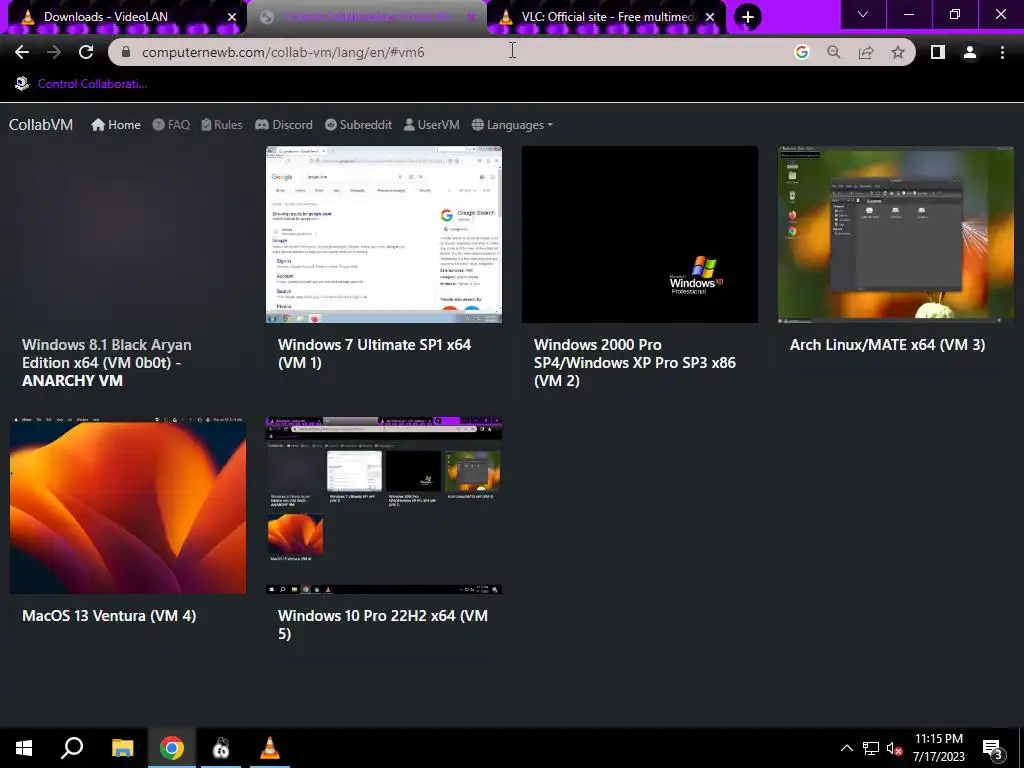1024x768 pixels.
Task: Open the tab search chevron
Action: [863, 14]
